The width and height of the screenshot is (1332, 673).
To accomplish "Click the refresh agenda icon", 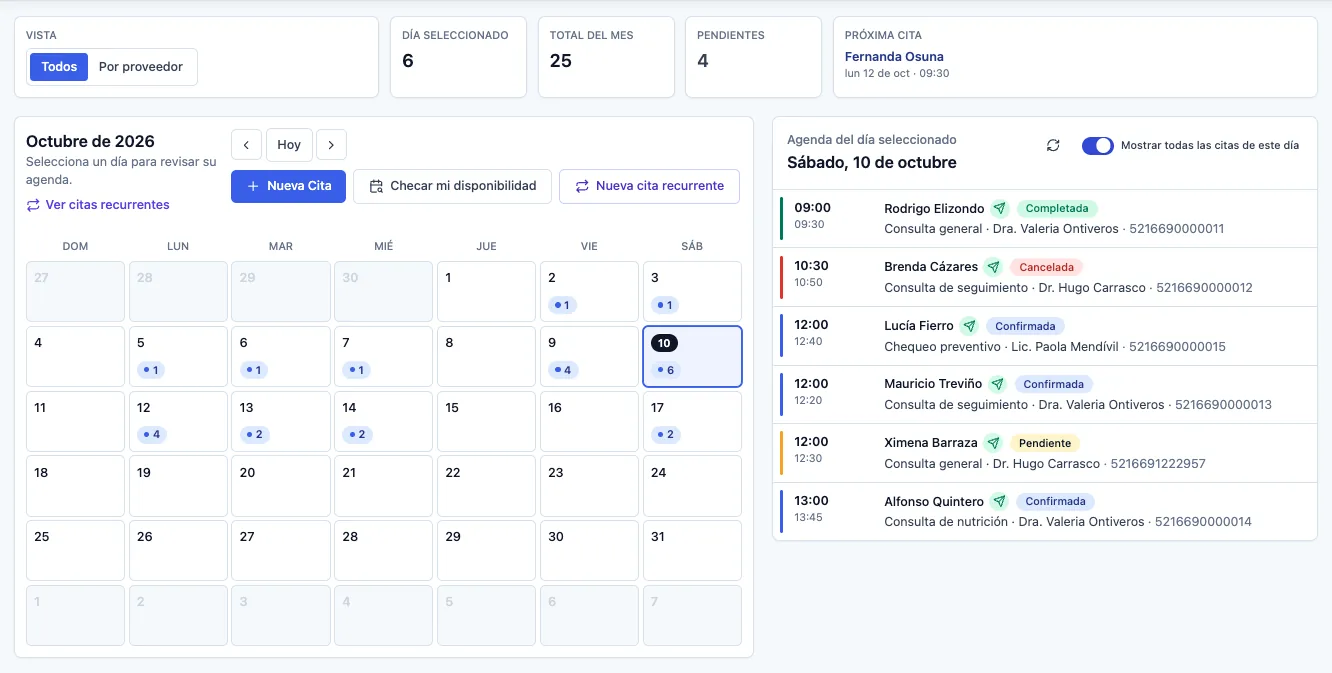I will coord(1053,145).
